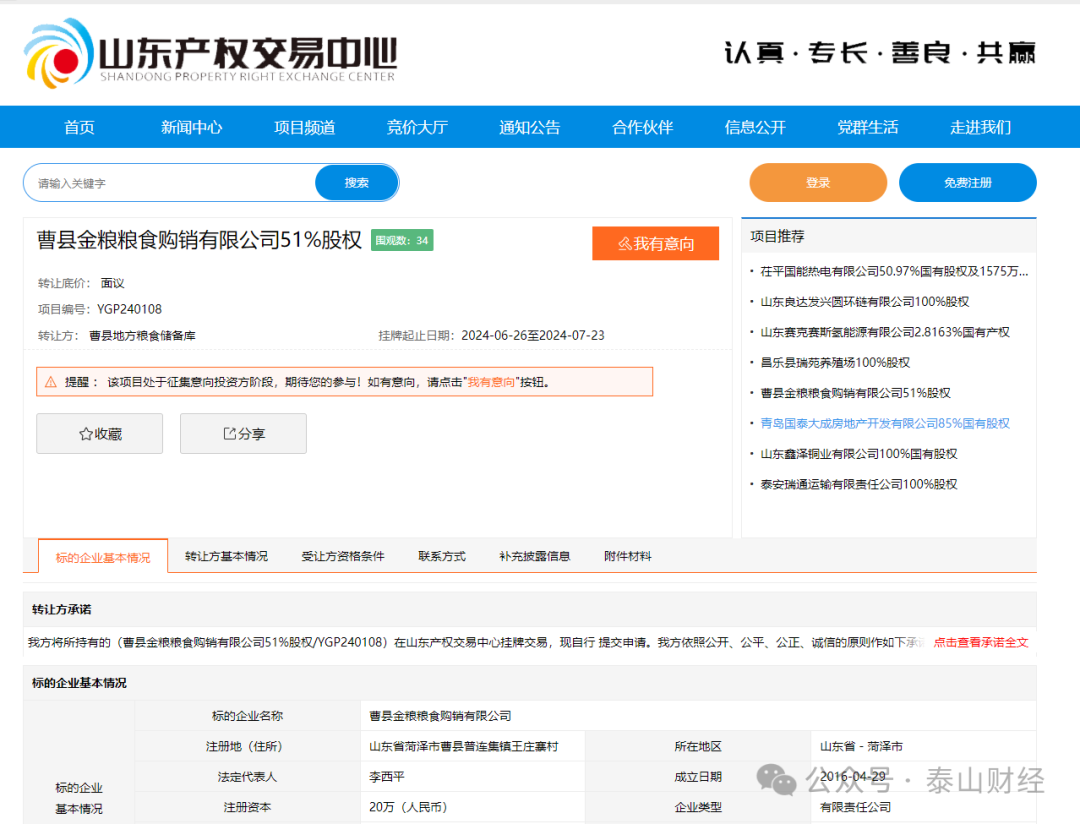Click the 收藏 star icon
1080x824 pixels.
coord(86,433)
